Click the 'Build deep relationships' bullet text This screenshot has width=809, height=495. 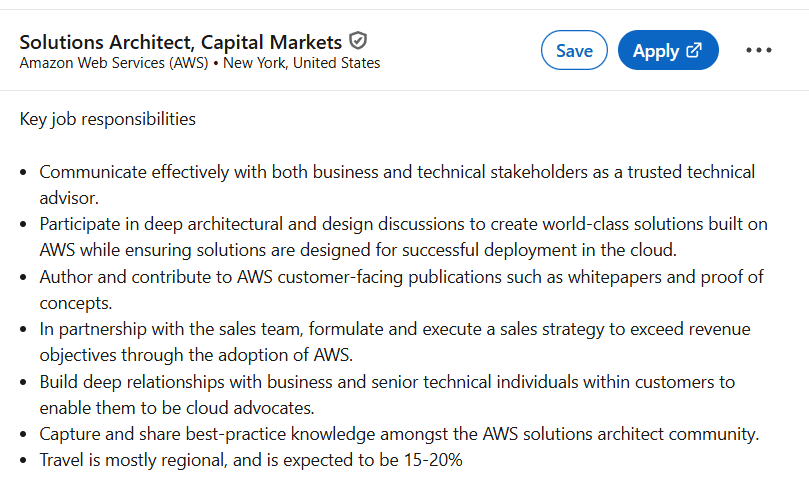387,381
